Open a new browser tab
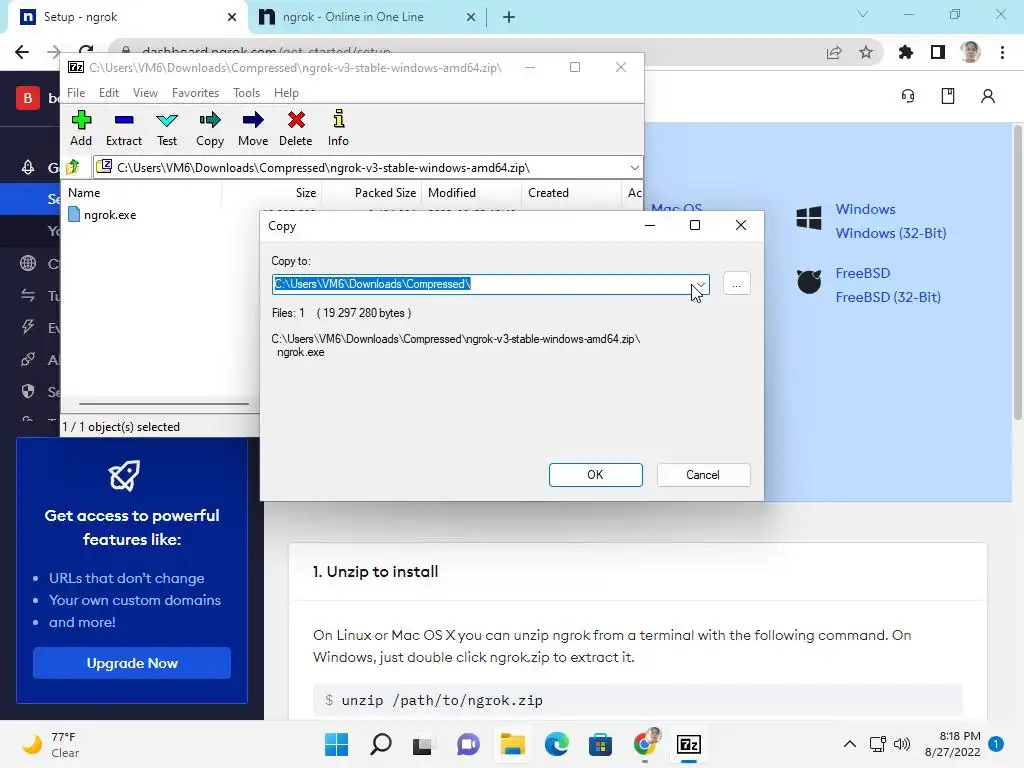Viewport: 1024px width, 768px height. tap(509, 17)
